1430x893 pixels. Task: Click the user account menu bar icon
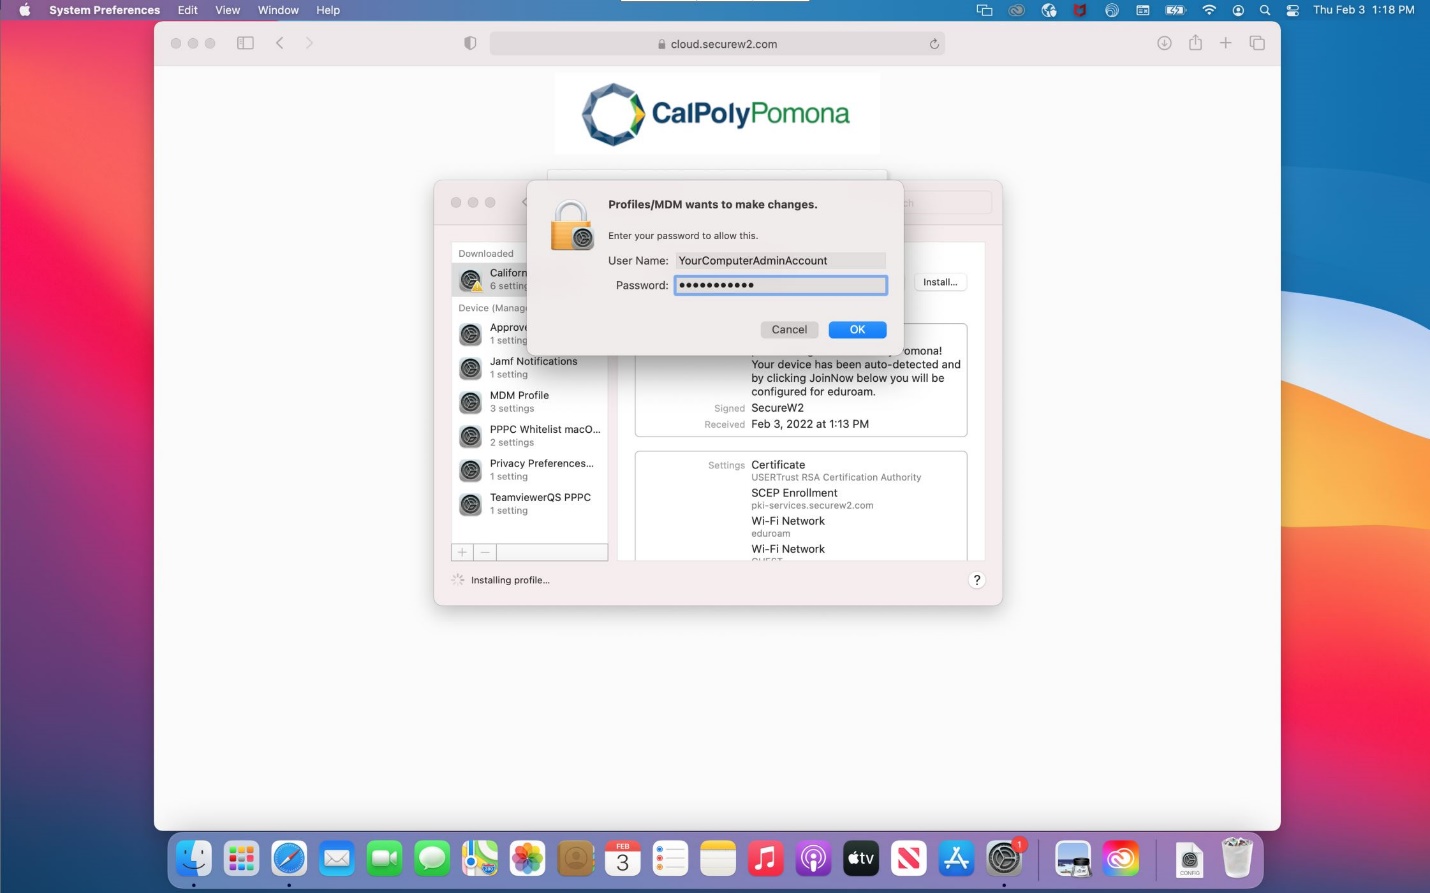tap(1238, 10)
